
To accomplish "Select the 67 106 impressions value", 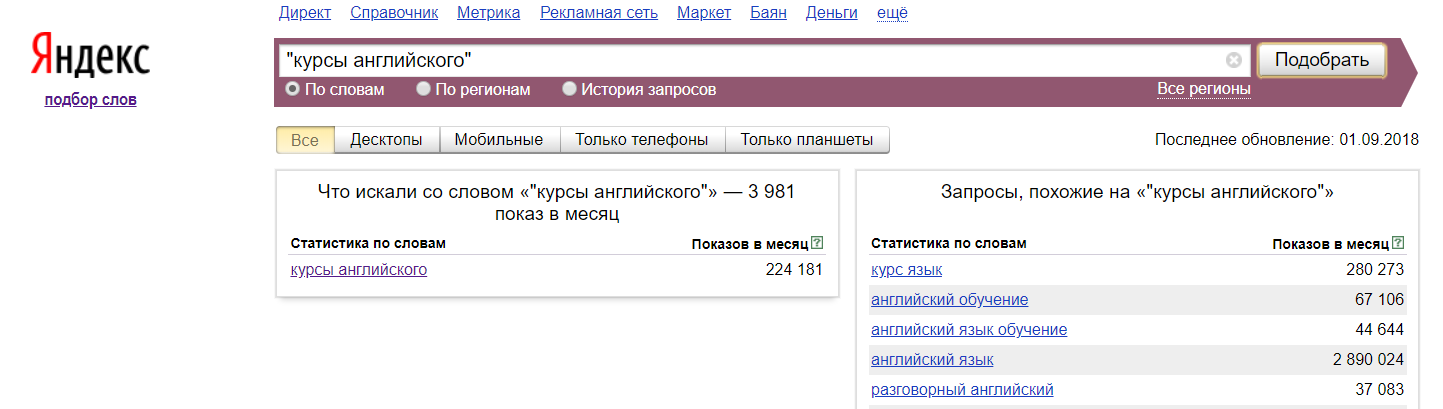I will [1380, 300].
